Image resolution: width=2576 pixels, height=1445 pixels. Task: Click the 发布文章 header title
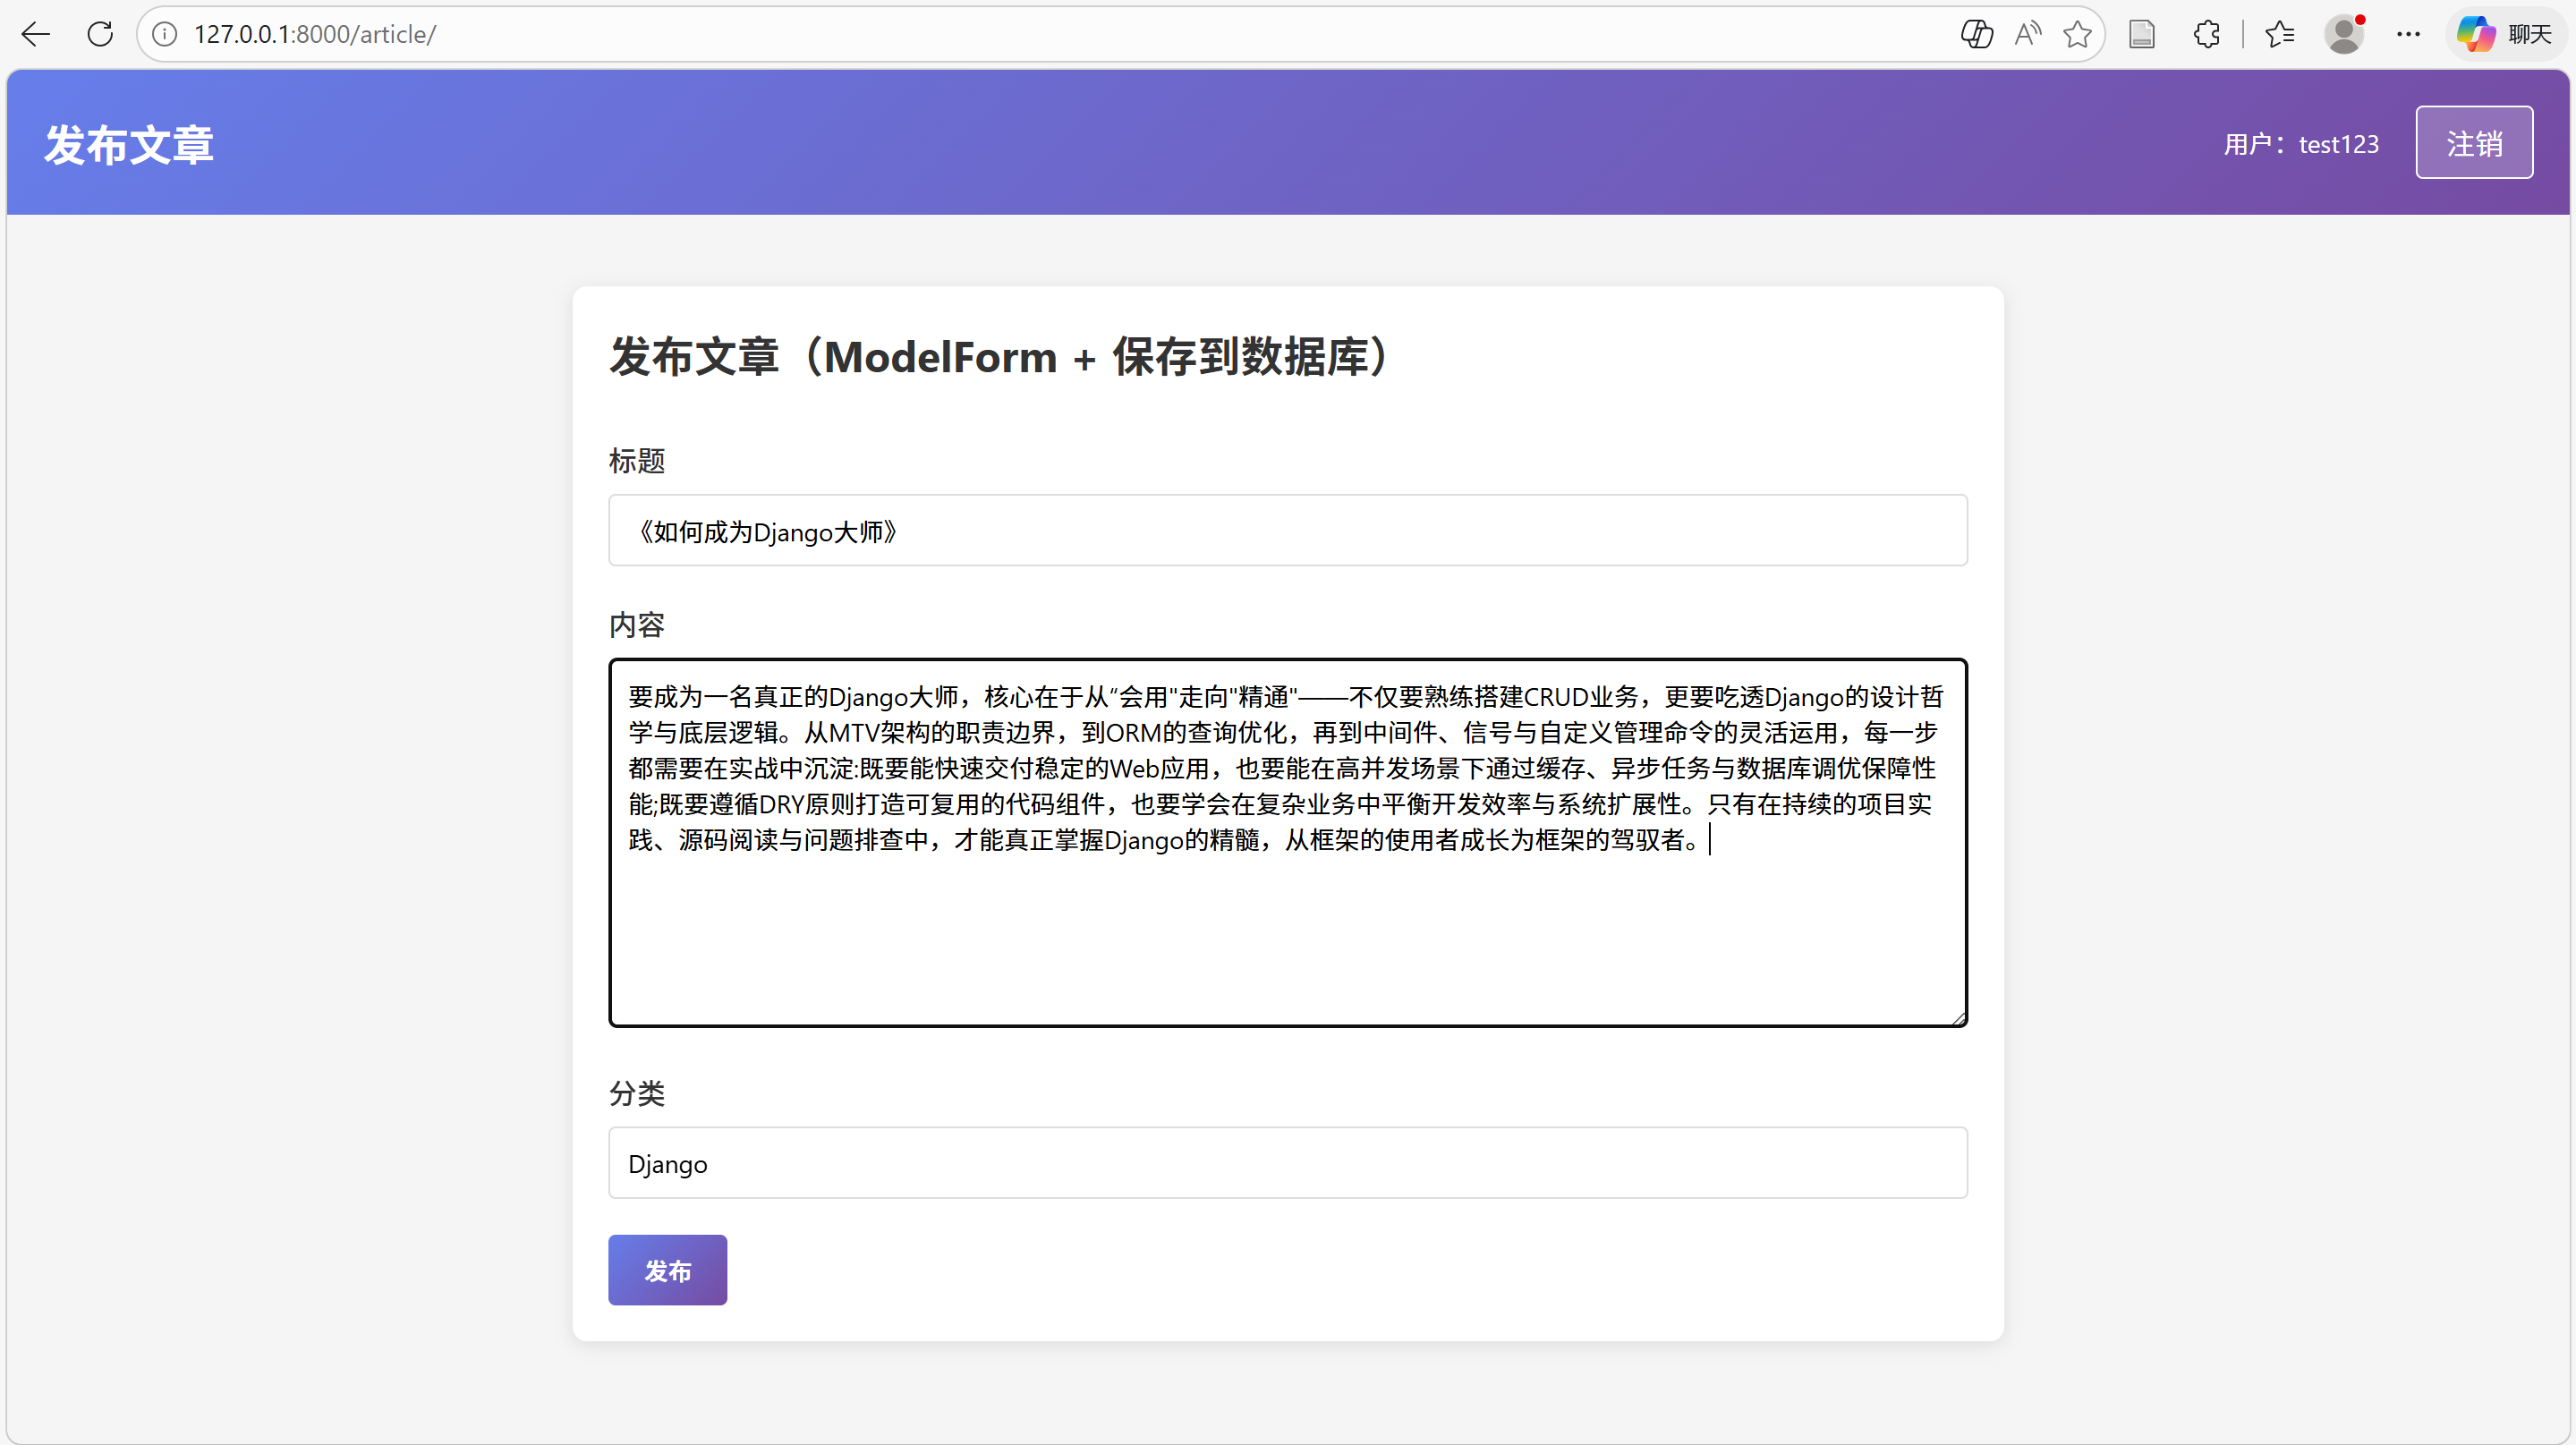click(129, 145)
